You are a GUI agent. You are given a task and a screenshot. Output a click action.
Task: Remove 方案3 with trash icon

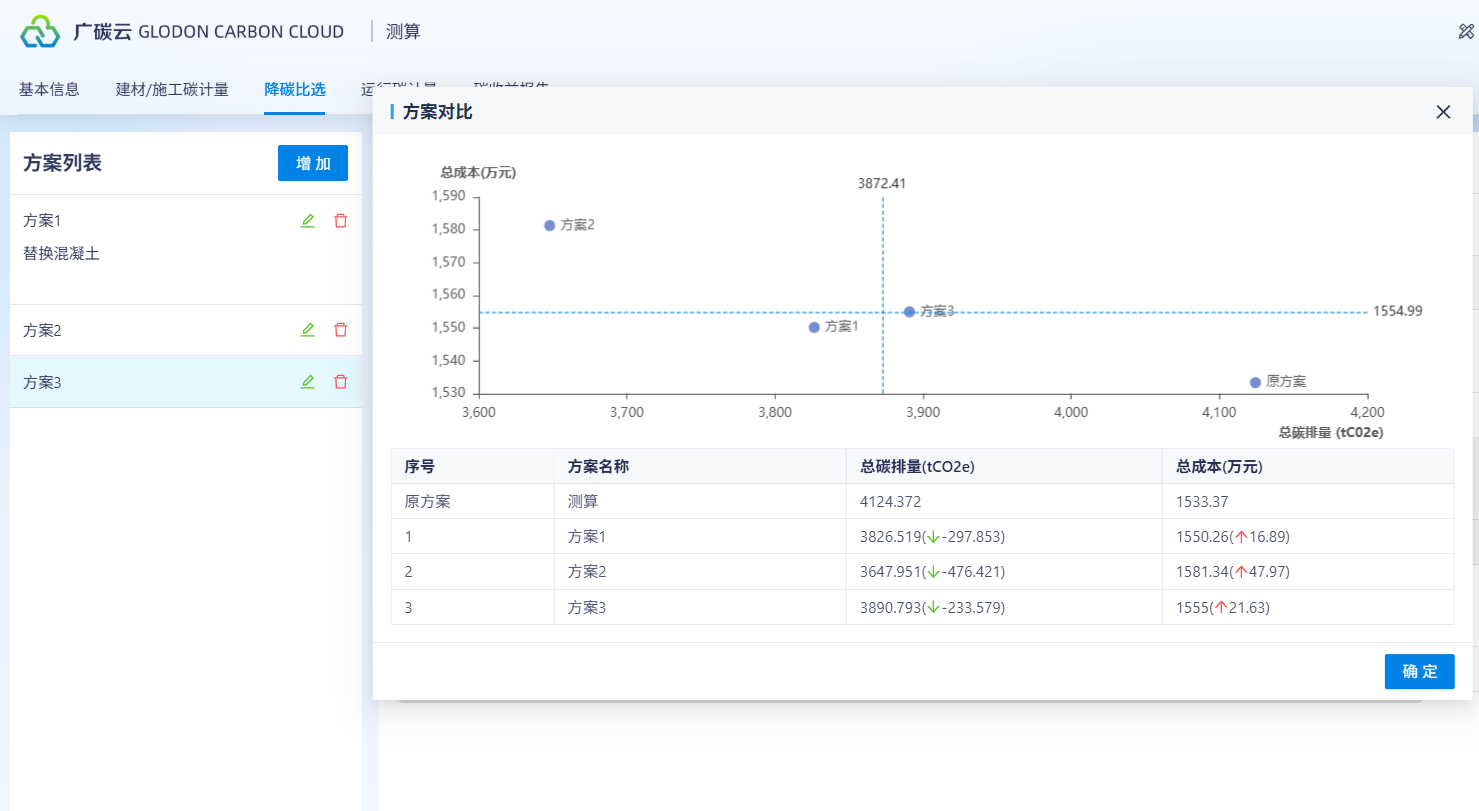pyautogui.click(x=341, y=382)
